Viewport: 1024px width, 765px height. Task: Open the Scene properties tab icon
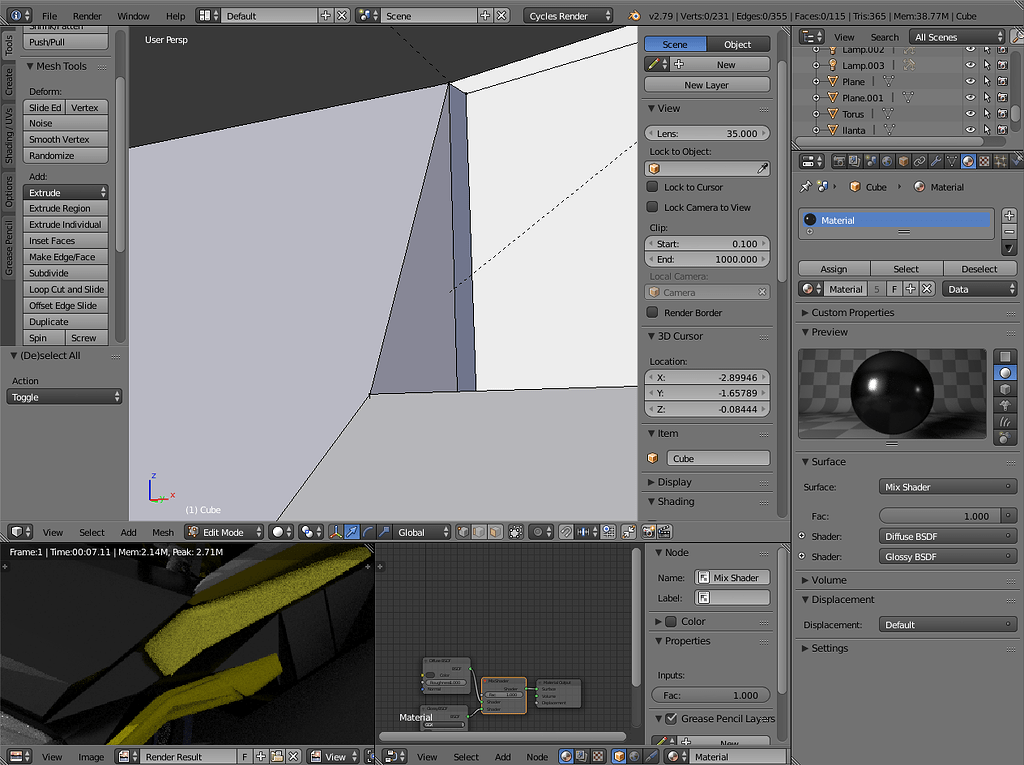point(871,161)
